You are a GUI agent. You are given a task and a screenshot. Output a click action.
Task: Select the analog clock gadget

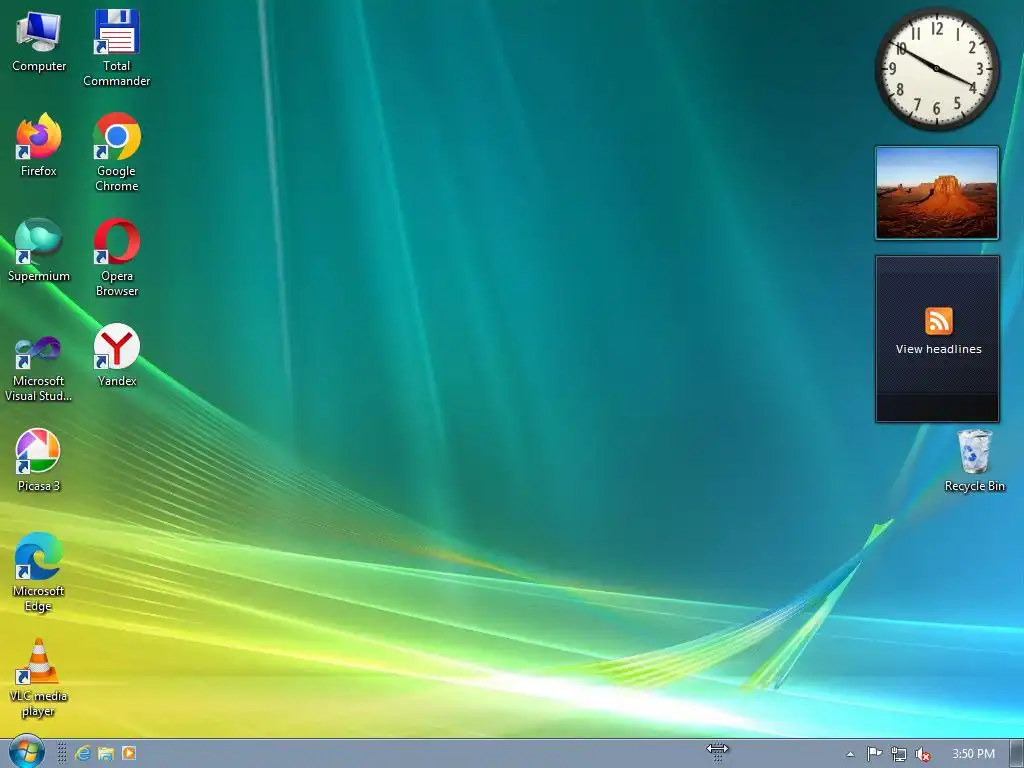tap(936, 69)
